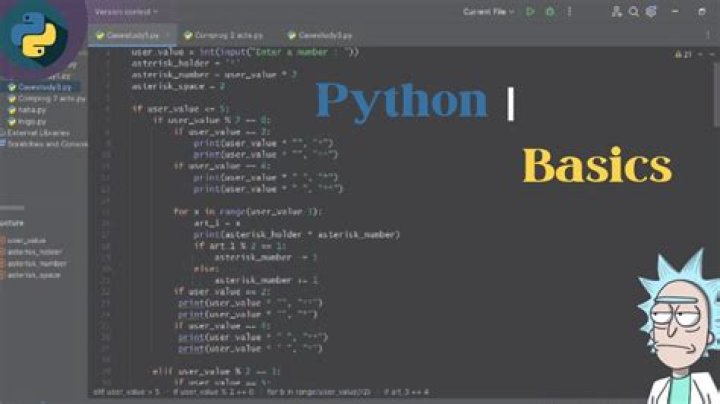Image resolution: width=720 pixels, height=404 pixels.
Task: Select hata.py in the project tree
Action: click(28, 109)
